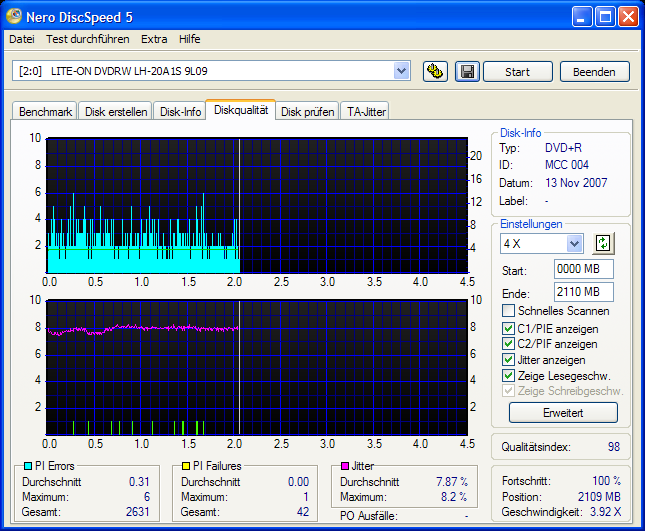Click the refresh icon next to speed dropdown
Screen dimensions: 645x531
[602, 243]
